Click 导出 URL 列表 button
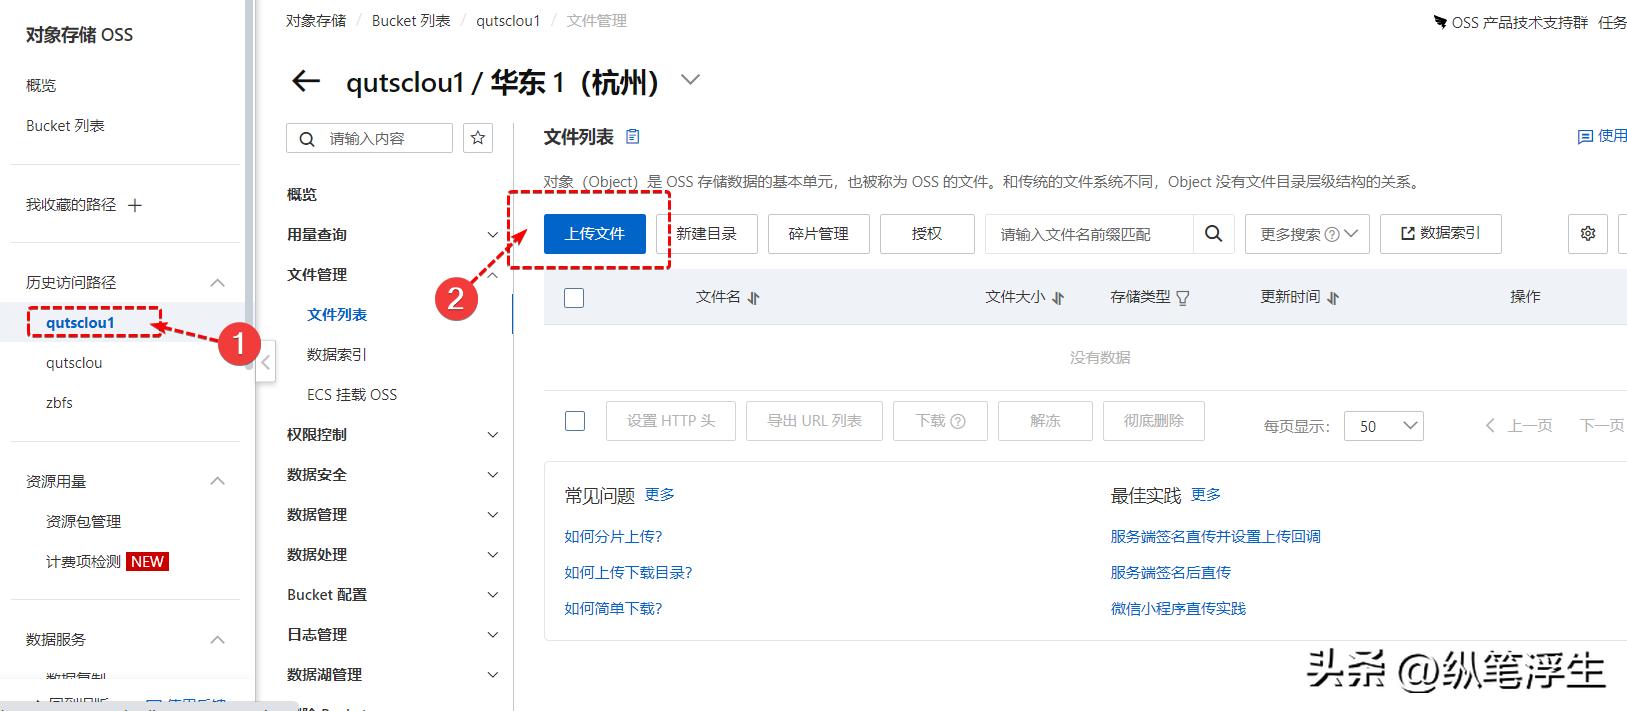Screen dimensions: 1627x711 (814, 421)
